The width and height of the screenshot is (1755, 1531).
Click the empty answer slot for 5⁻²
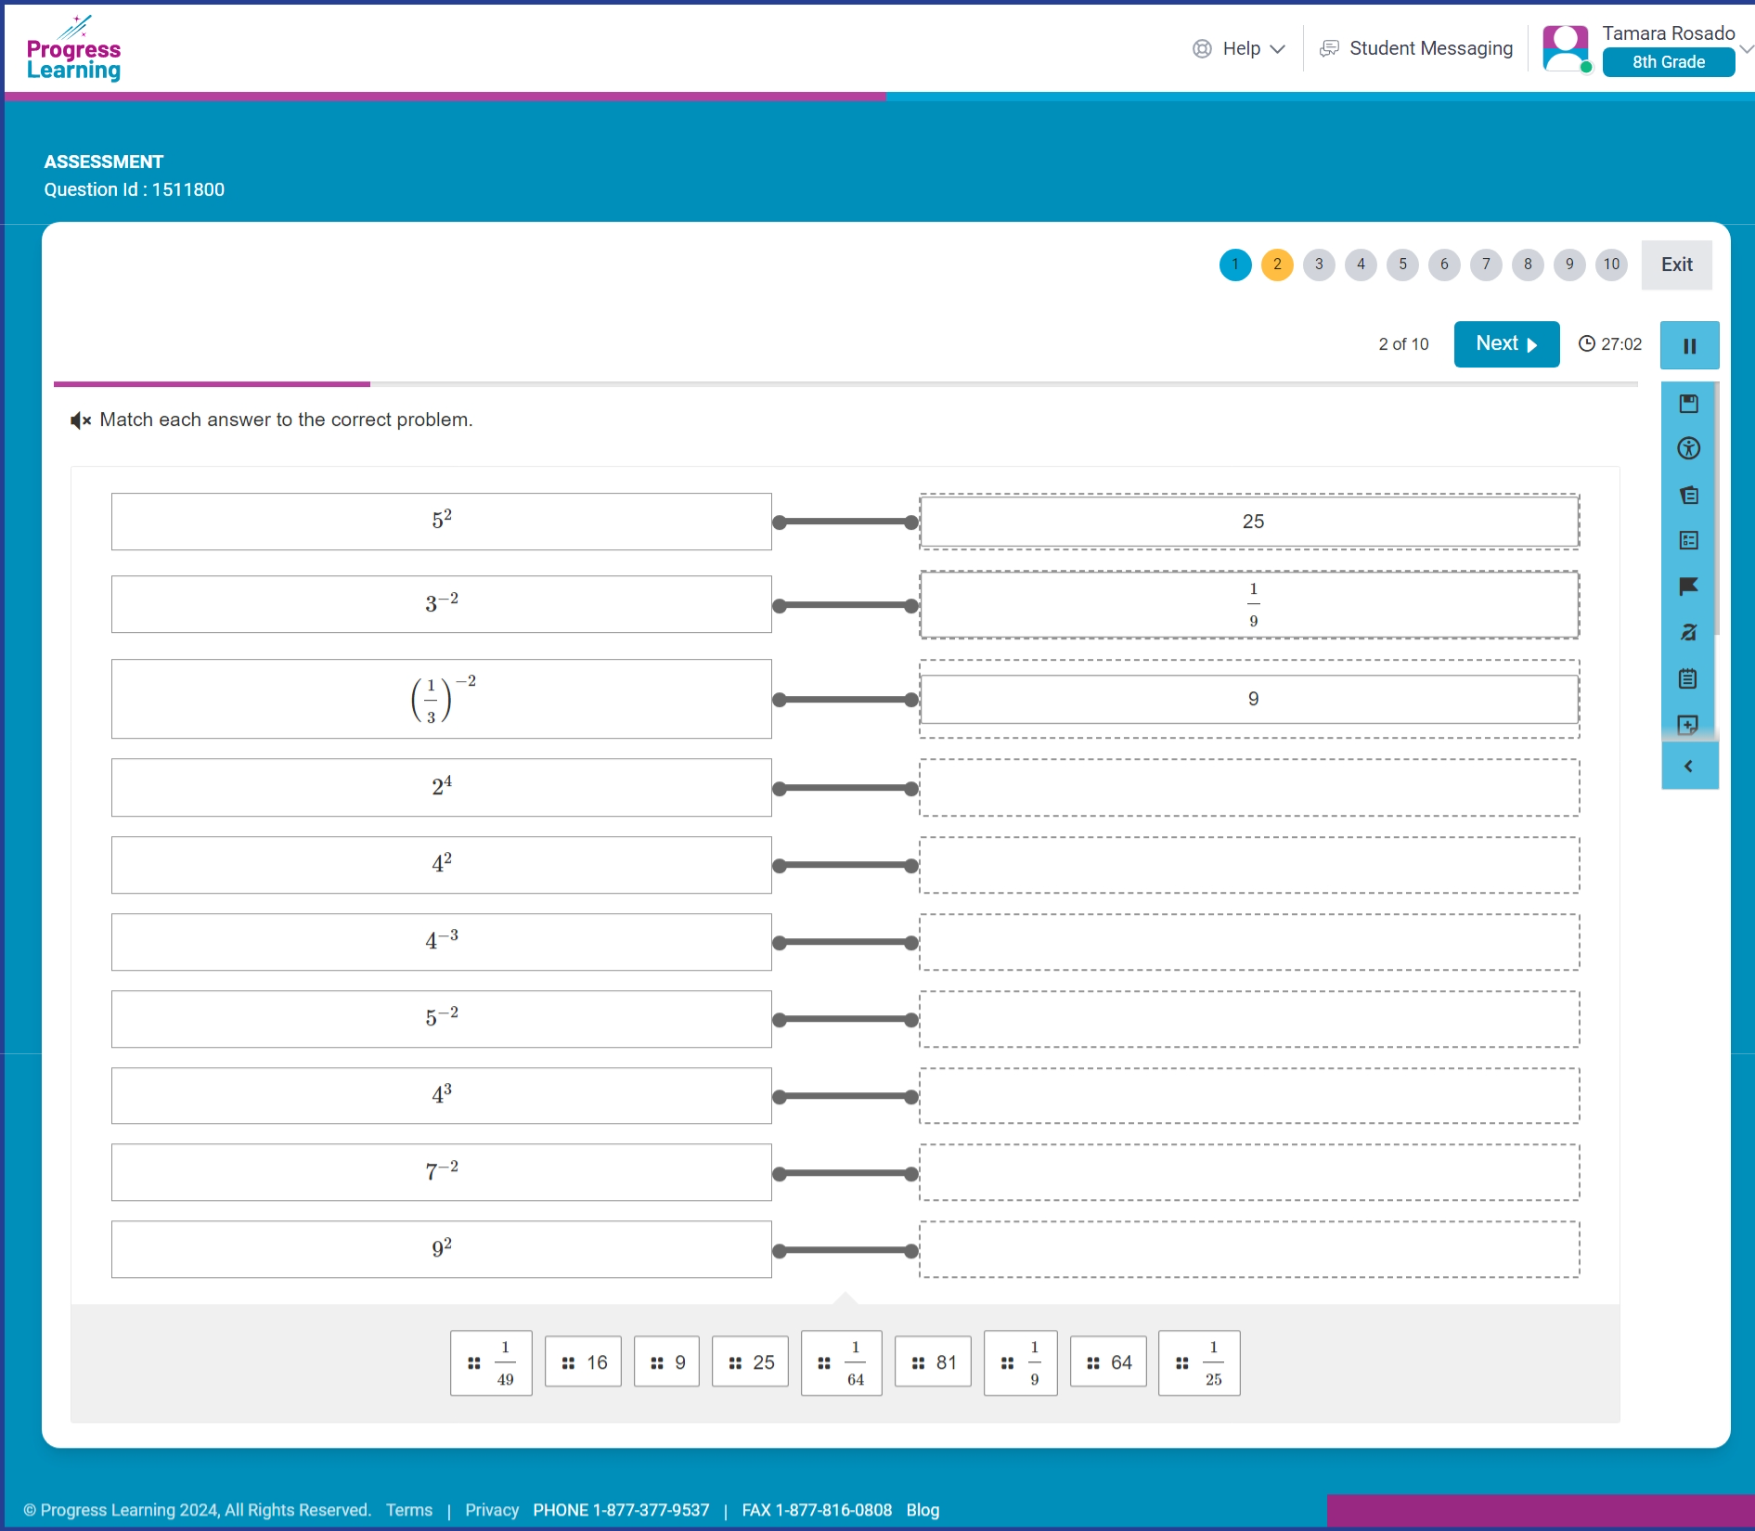tap(1249, 1019)
